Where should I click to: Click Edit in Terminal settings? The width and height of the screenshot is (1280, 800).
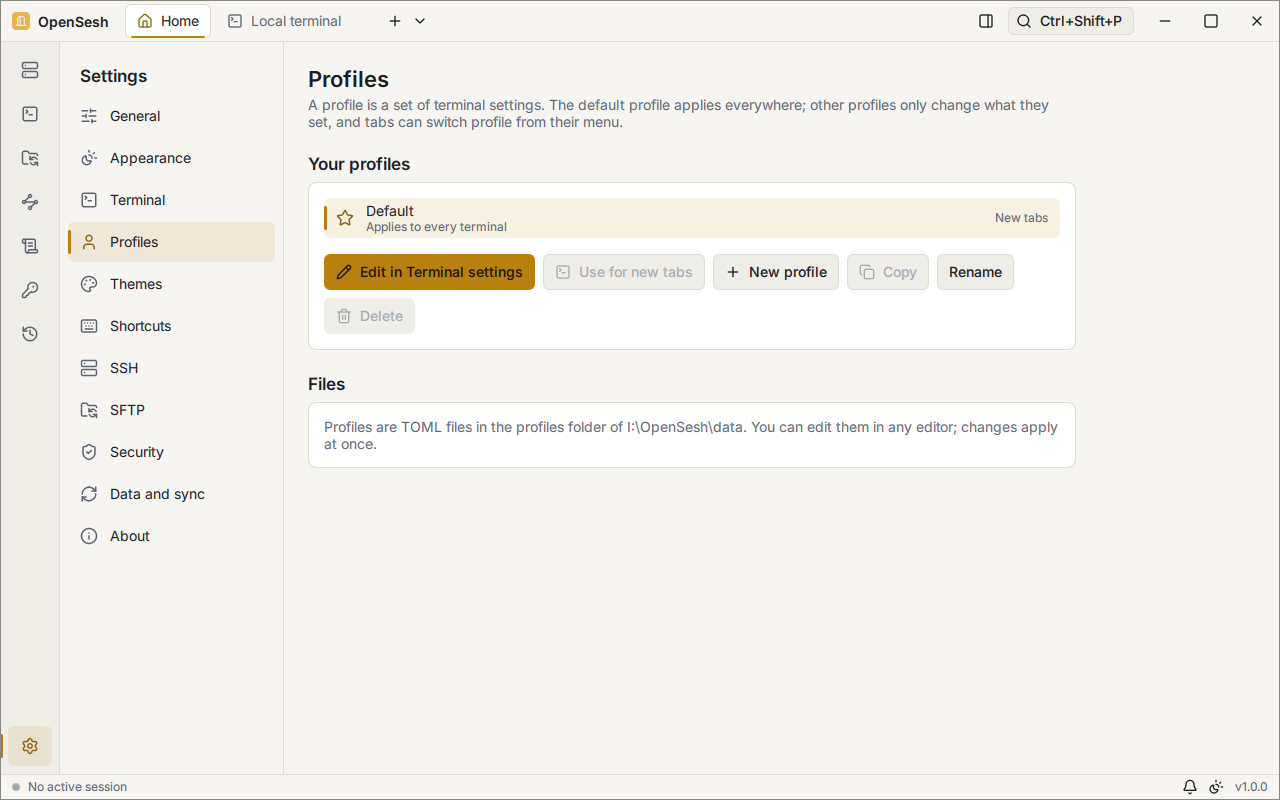coord(429,272)
